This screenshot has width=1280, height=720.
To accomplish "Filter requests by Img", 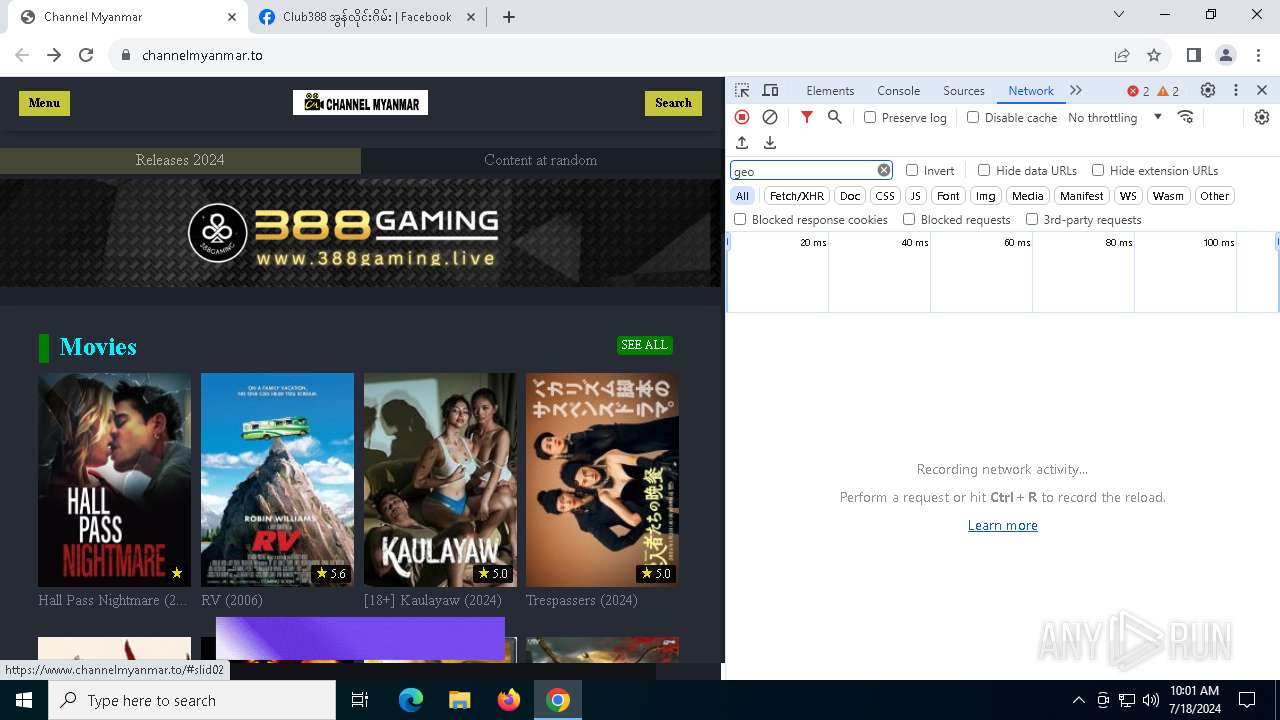I will tap(986, 196).
